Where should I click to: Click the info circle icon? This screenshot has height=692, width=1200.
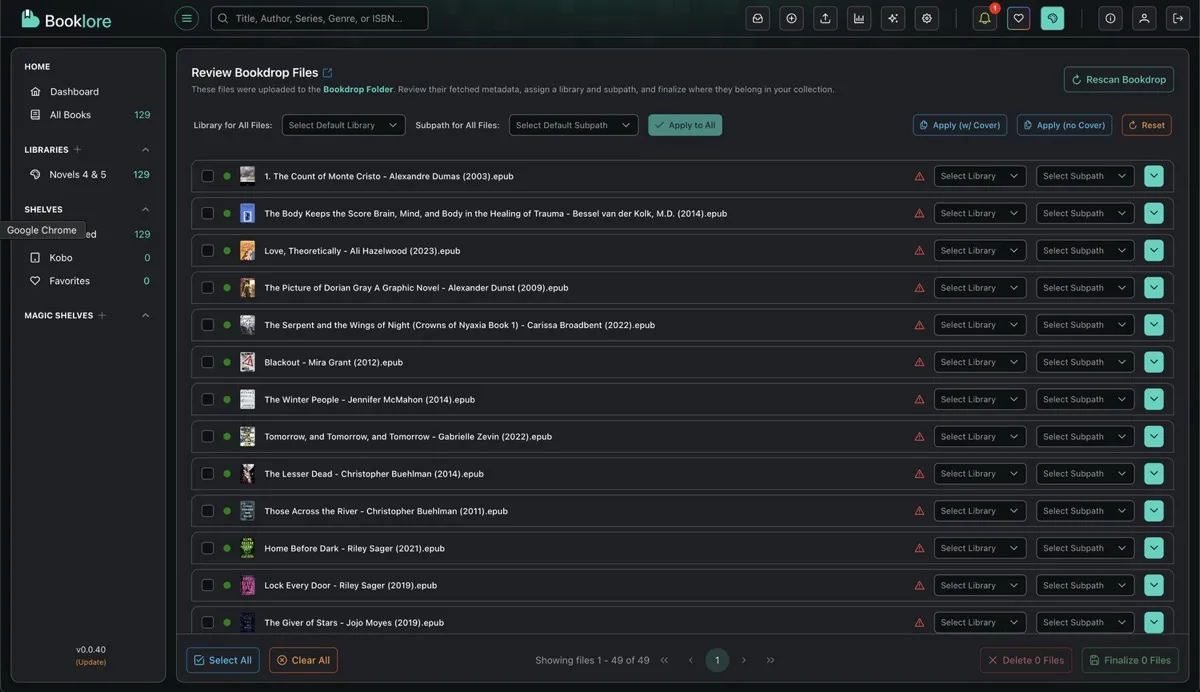[1110, 18]
